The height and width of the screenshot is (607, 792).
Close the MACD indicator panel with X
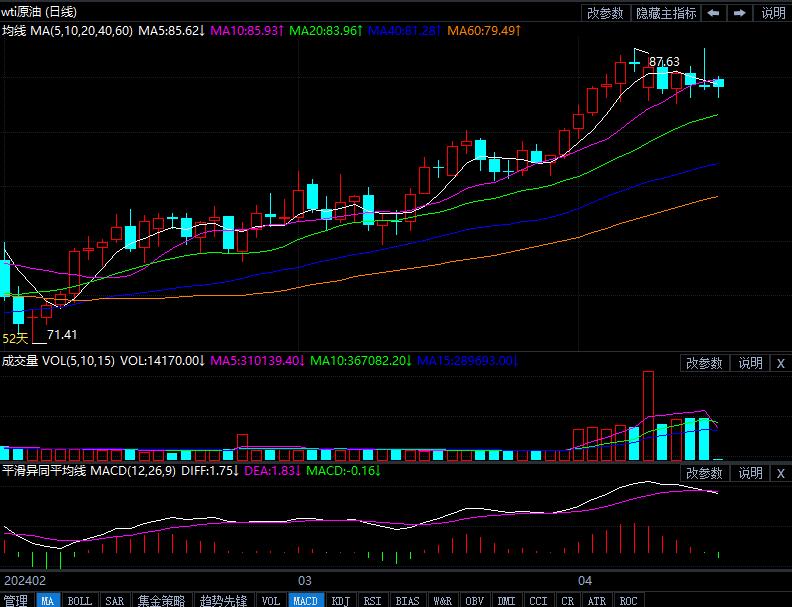click(x=780, y=473)
